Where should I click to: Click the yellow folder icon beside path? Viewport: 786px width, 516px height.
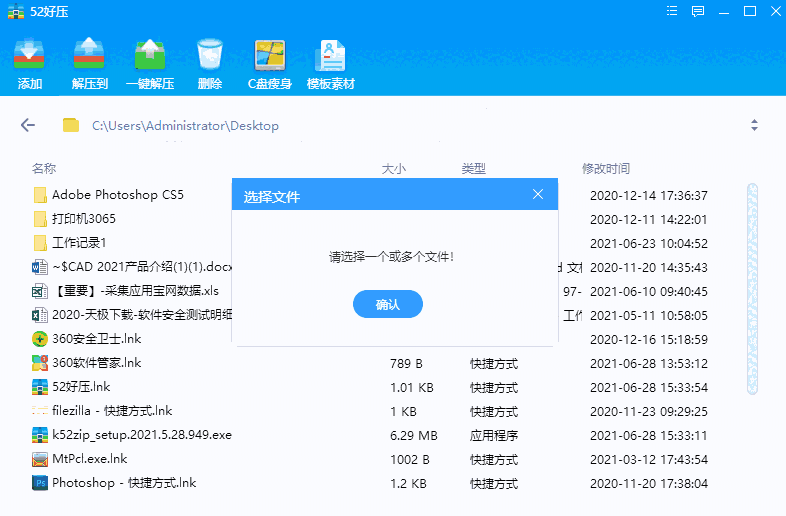click(71, 125)
